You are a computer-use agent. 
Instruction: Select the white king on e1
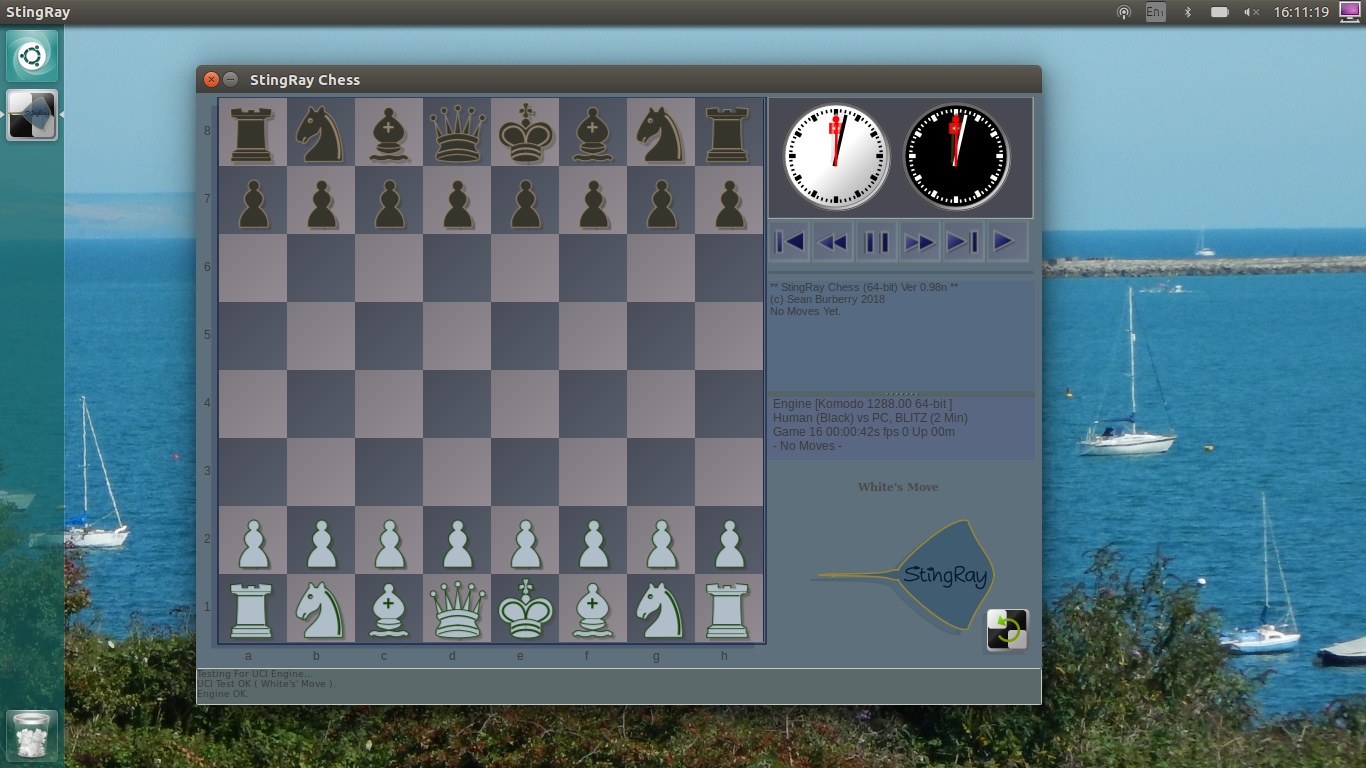pos(525,608)
